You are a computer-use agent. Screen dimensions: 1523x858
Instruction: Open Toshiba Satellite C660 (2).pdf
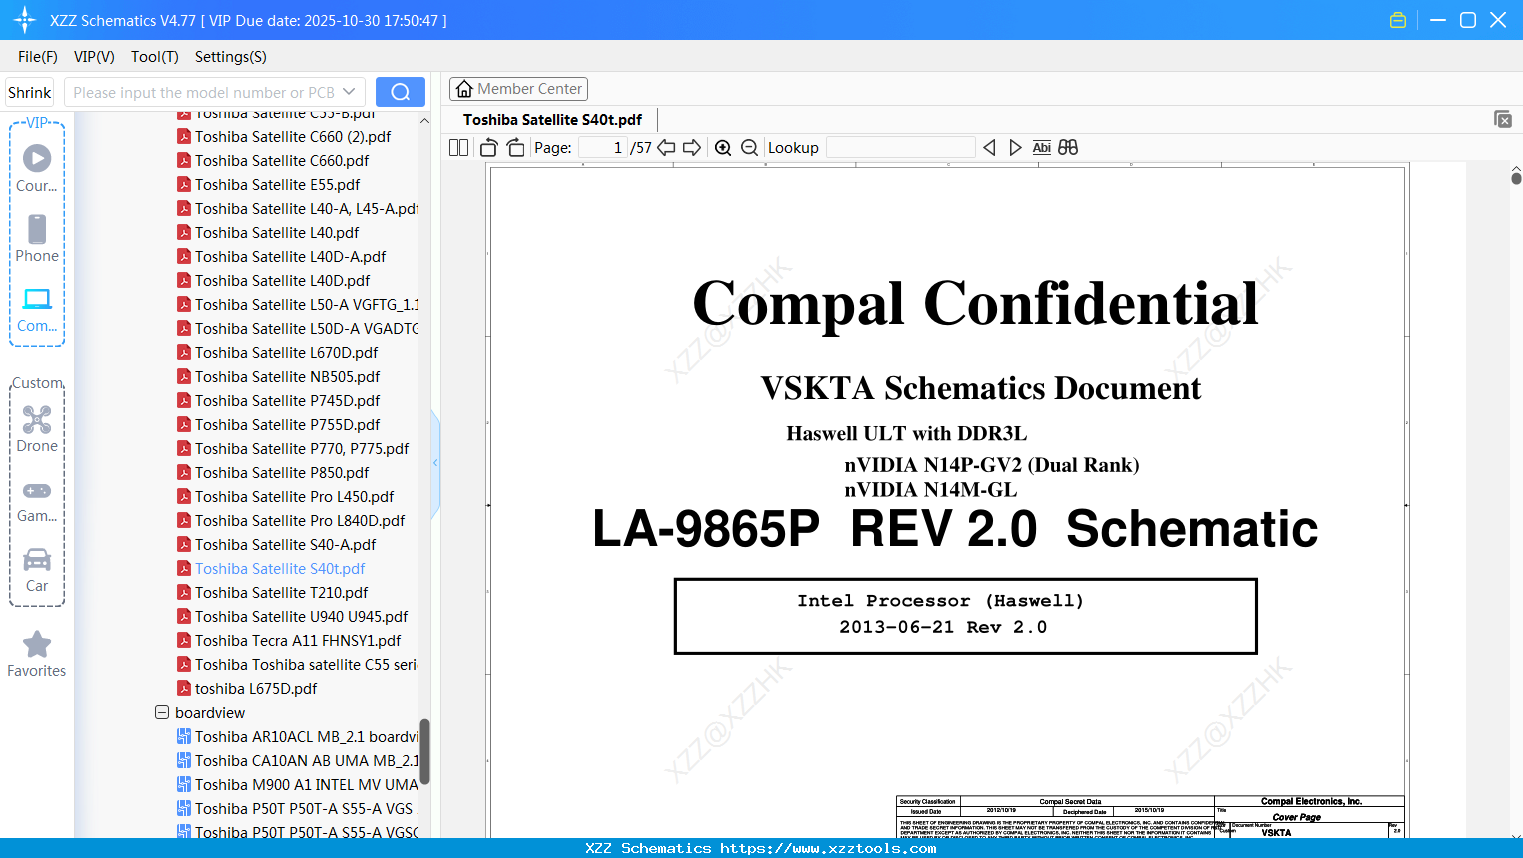point(293,136)
